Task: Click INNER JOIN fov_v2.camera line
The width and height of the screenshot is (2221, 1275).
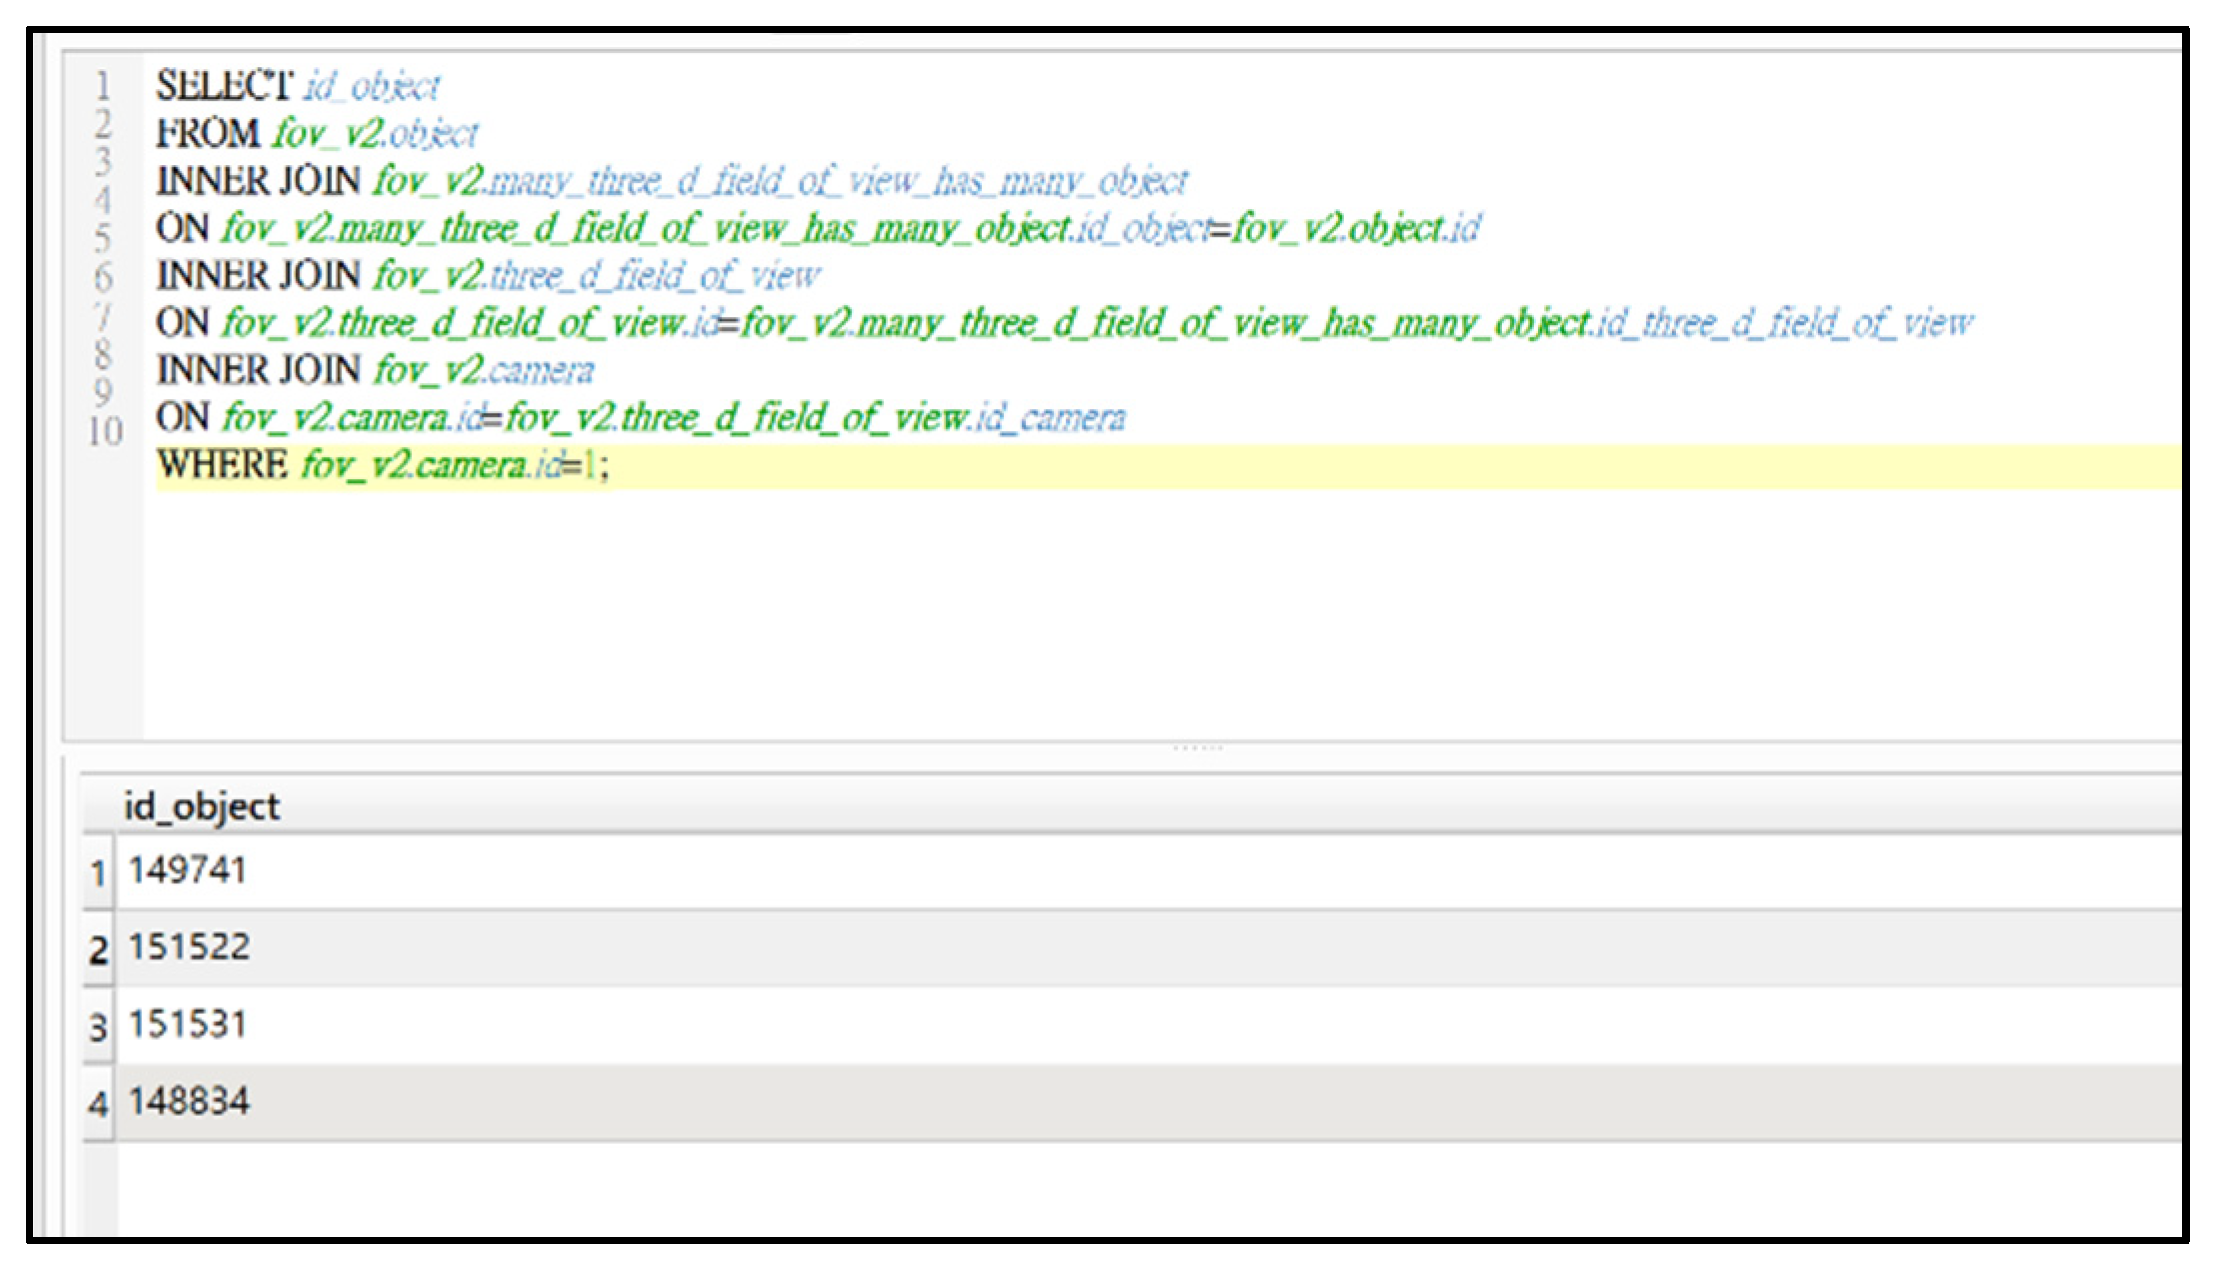Action: tap(375, 371)
